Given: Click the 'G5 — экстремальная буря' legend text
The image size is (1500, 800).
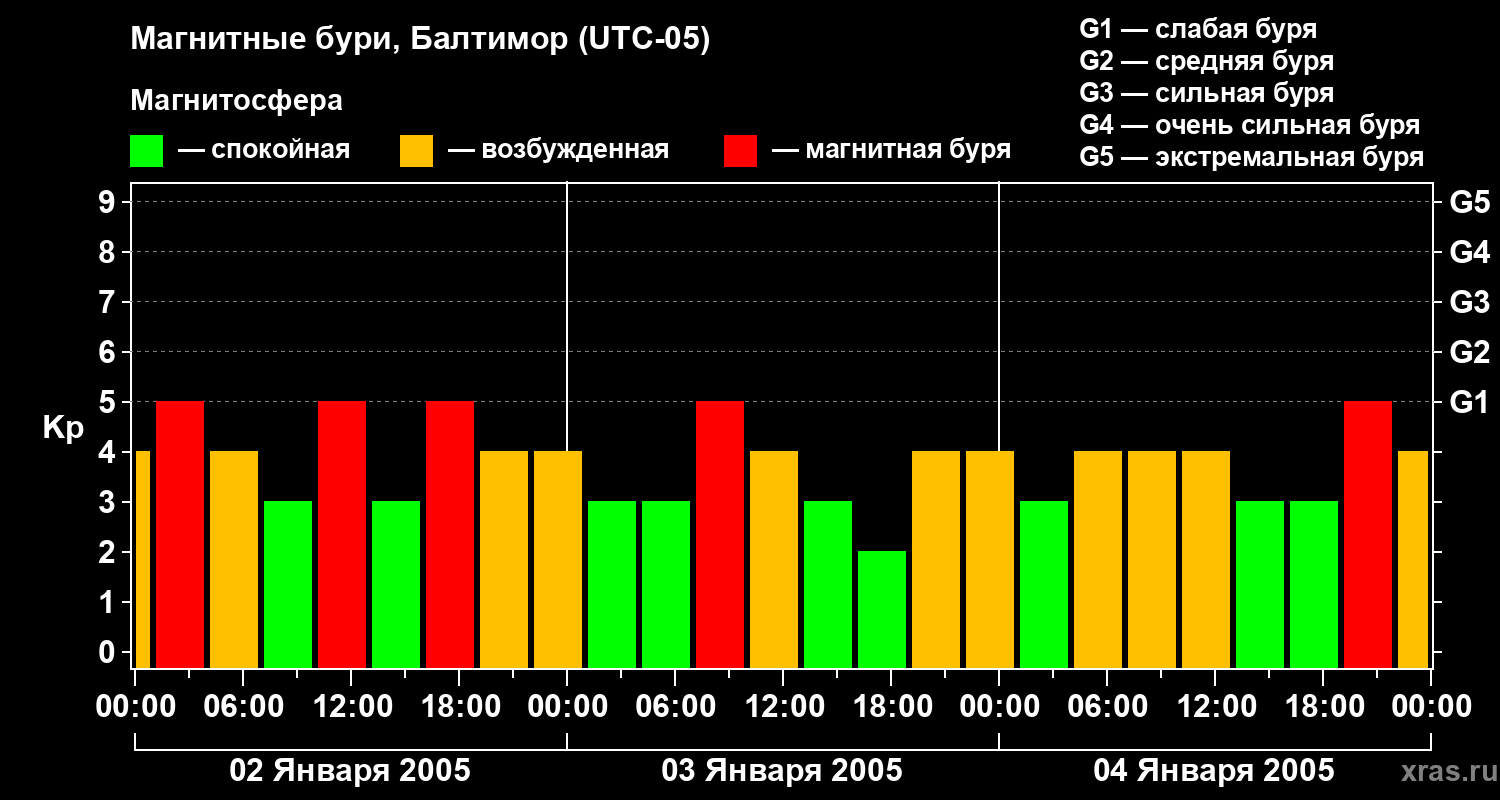Looking at the screenshot, I should coord(1251,157).
